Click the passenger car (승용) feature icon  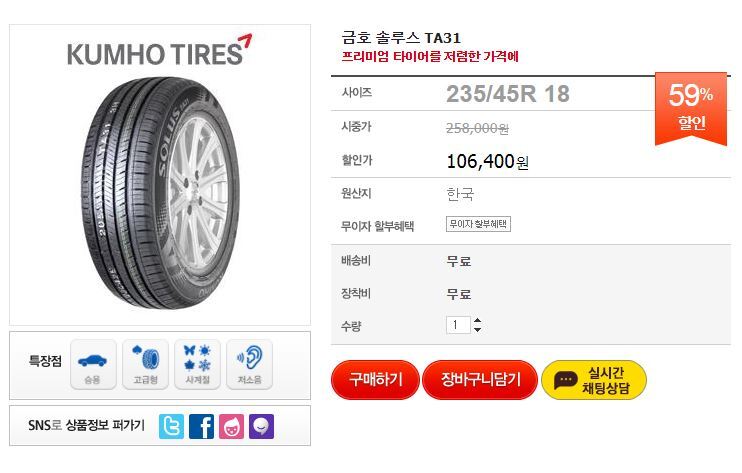pos(93,364)
